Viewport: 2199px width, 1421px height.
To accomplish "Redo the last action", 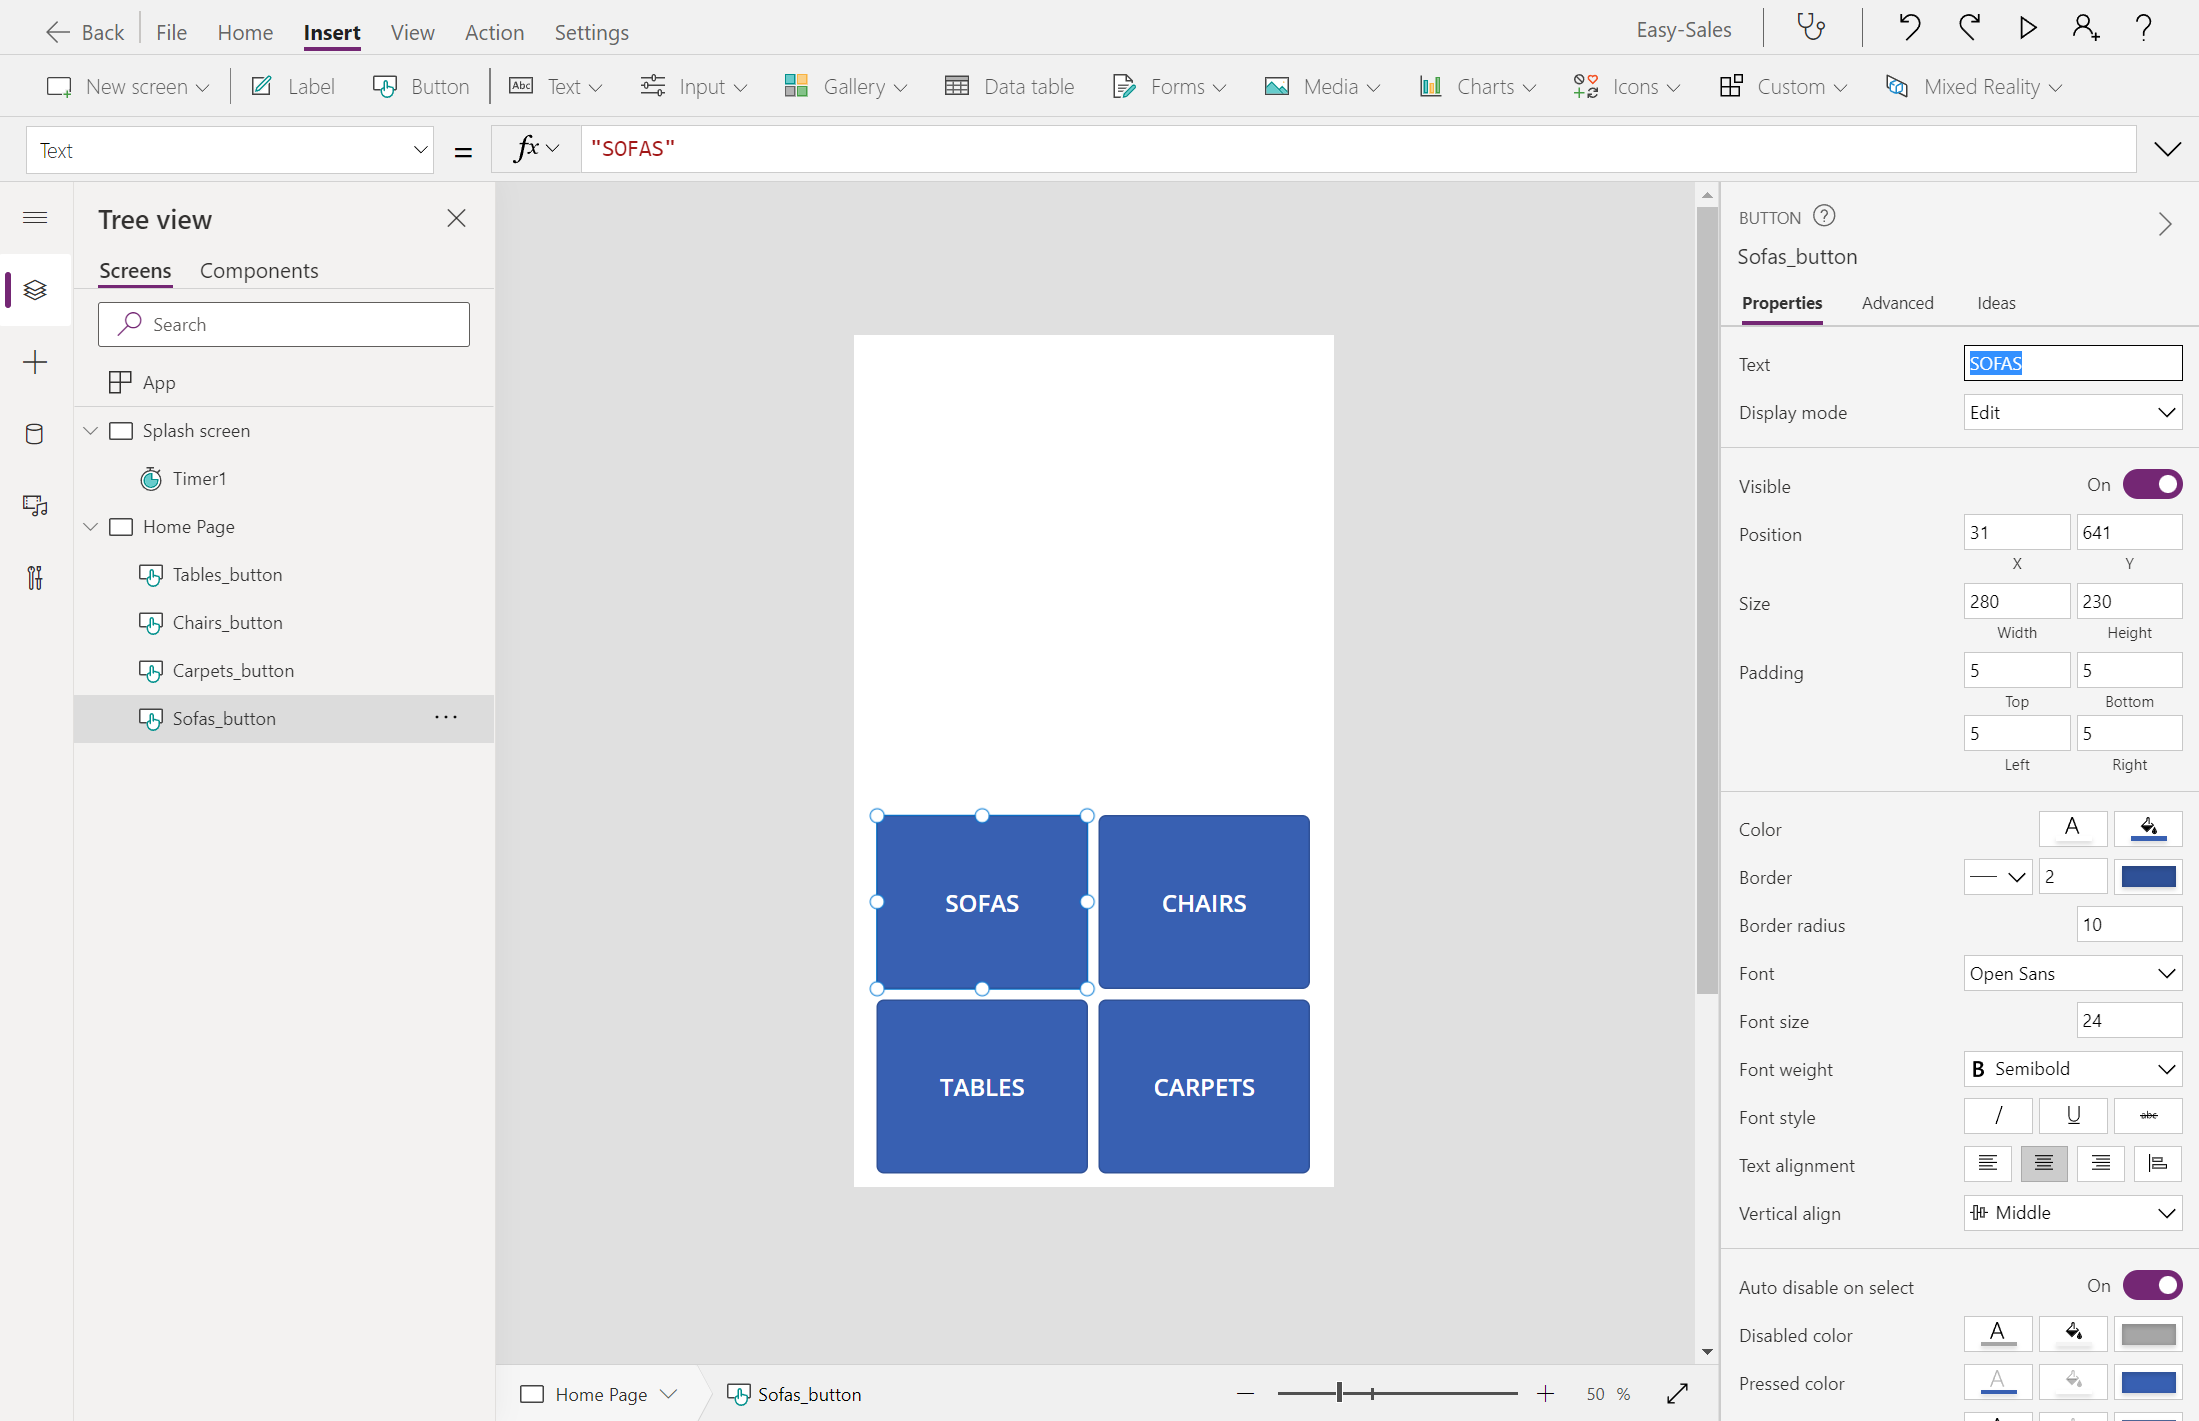I will point(1969,28).
